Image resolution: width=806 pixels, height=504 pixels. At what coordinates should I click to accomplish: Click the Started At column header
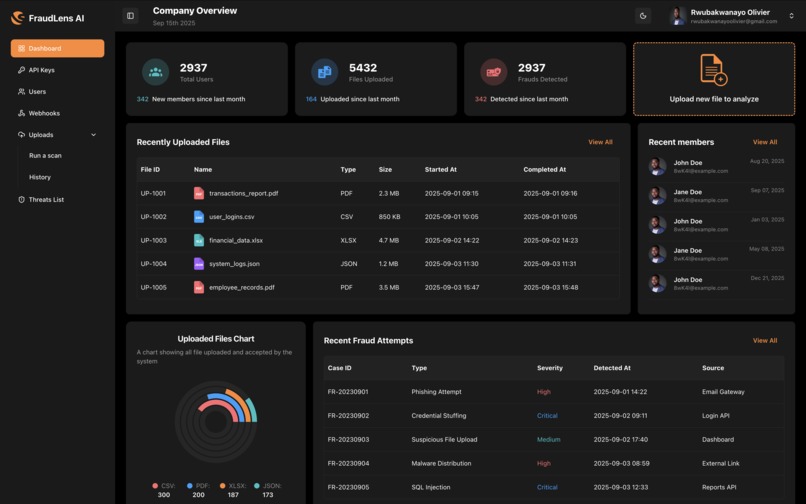[x=441, y=169]
